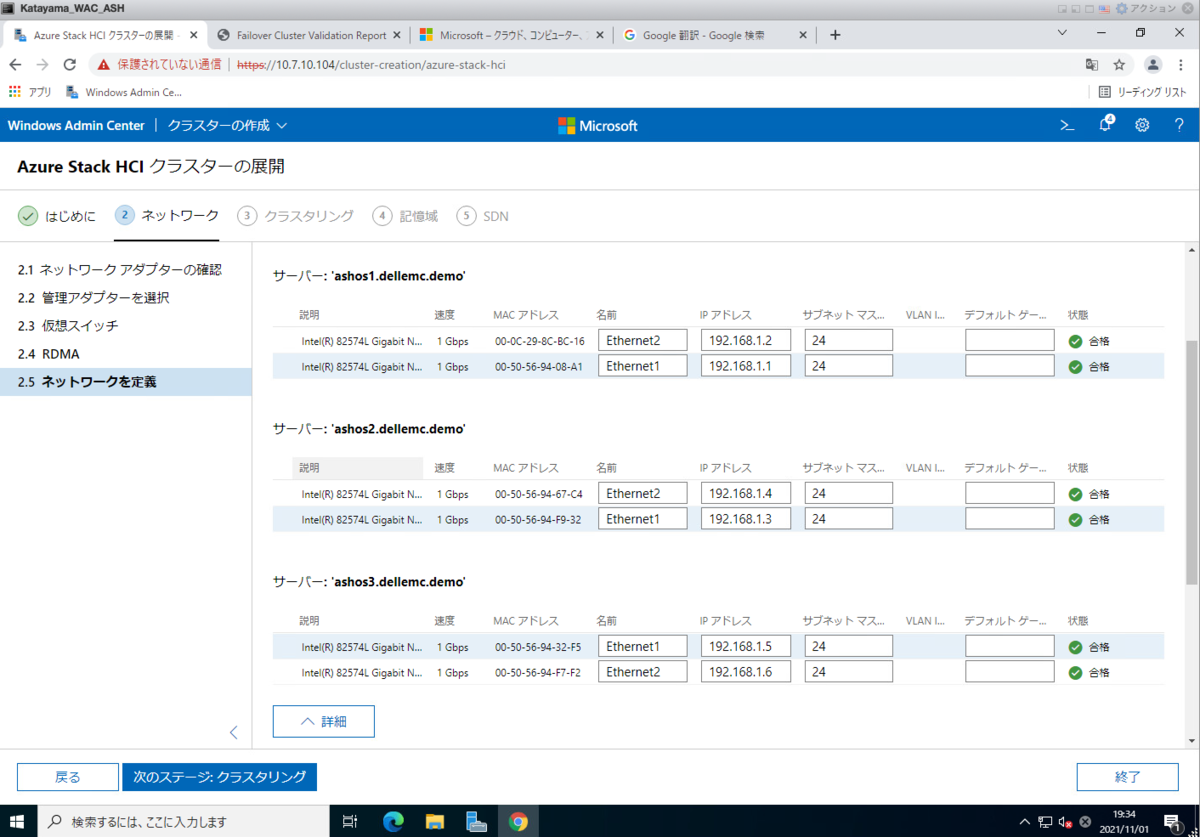The image size is (1200, 837).
Task: Click MAC address 00-0C-29-8C-BC-16
Action: pos(540,341)
